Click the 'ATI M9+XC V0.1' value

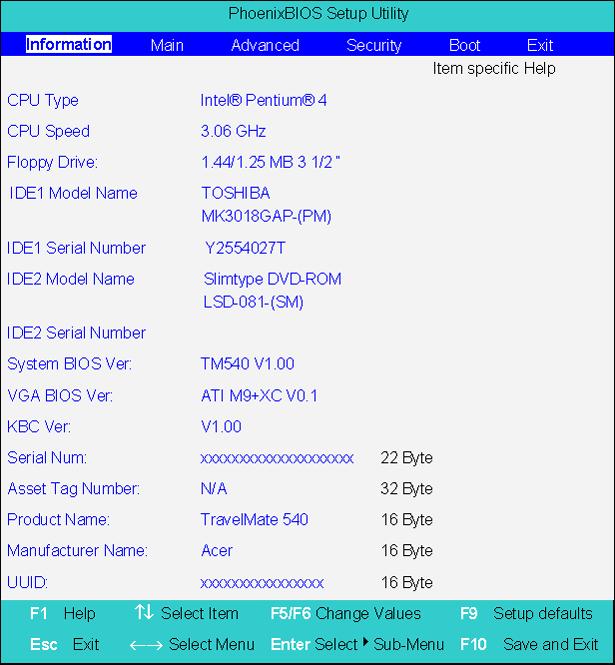(x=259, y=395)
